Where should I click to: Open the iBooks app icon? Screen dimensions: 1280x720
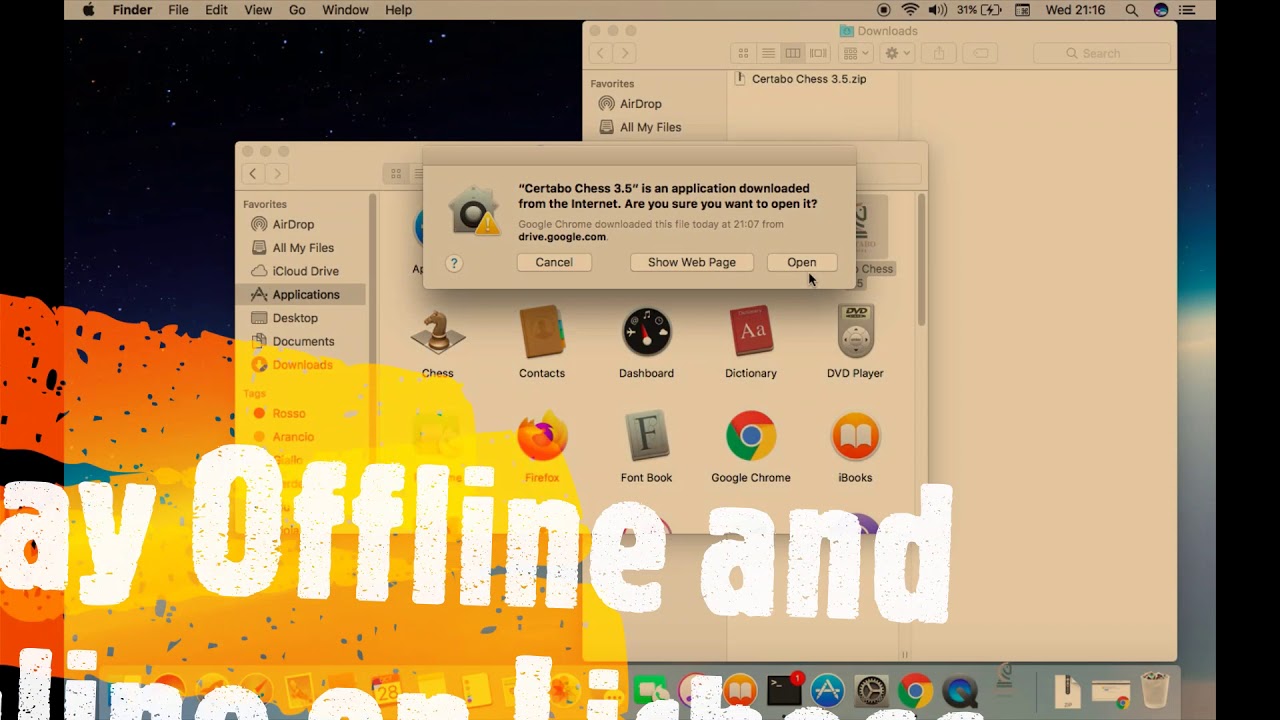(855, 437)
